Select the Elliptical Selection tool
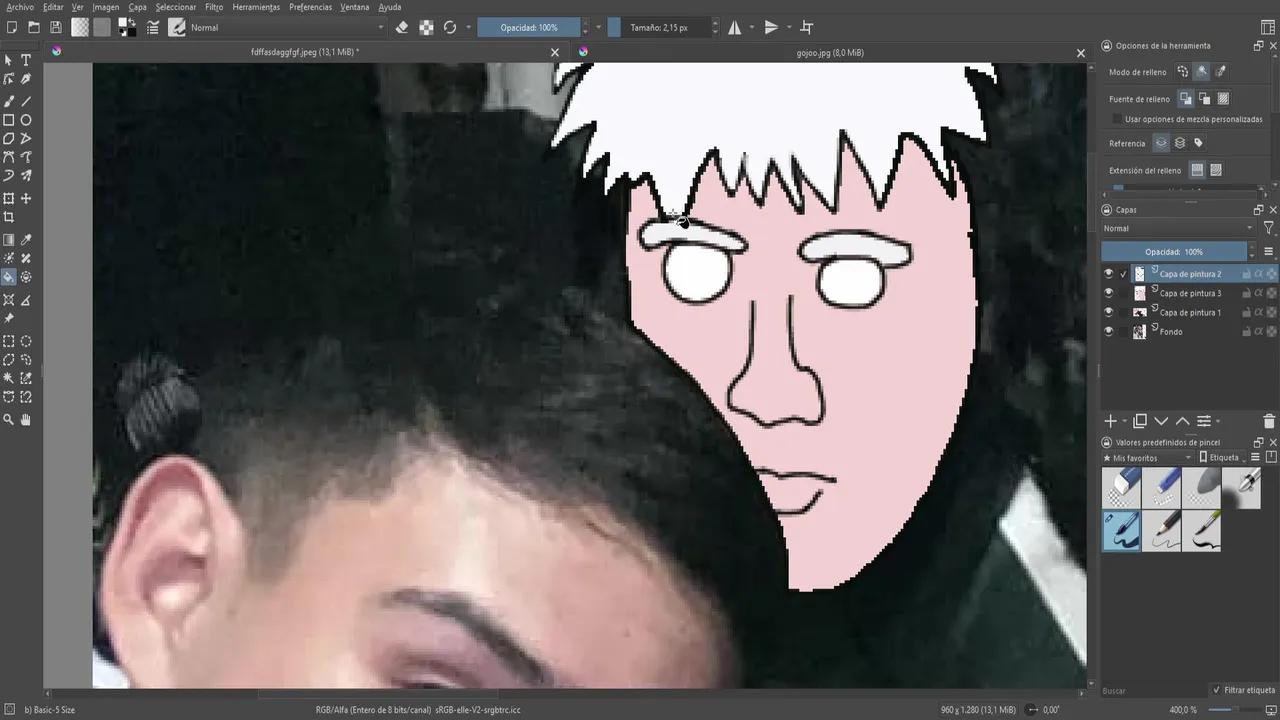Screen dimensions: 1280x720 click(x=26, y=341)
